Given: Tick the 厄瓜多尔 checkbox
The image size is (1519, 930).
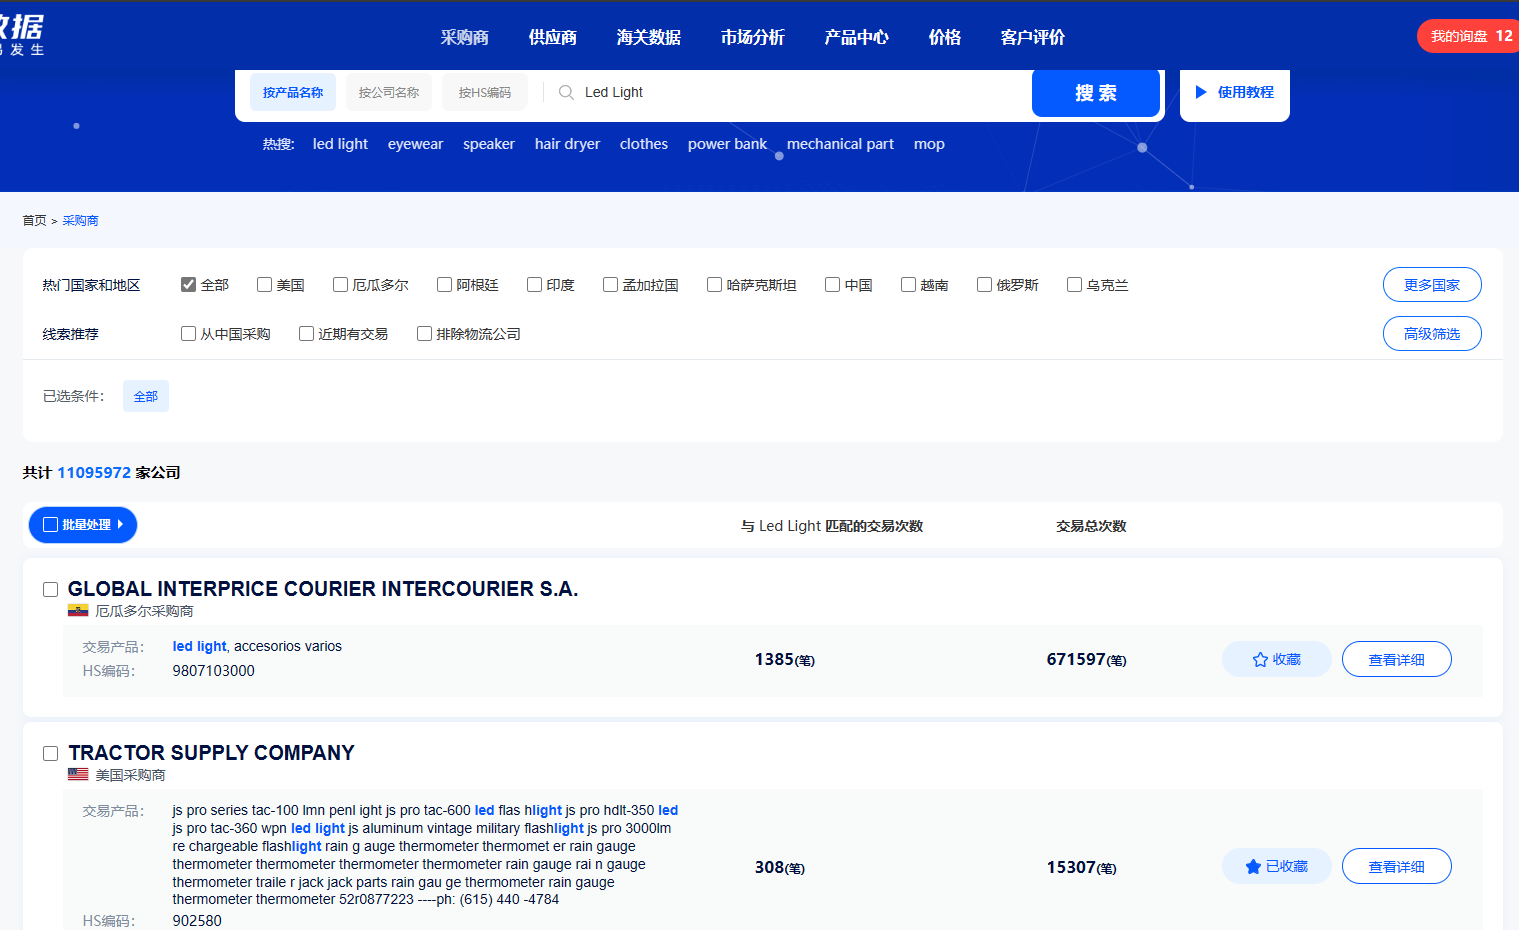Looking at the screenshot, I should 340,285.
